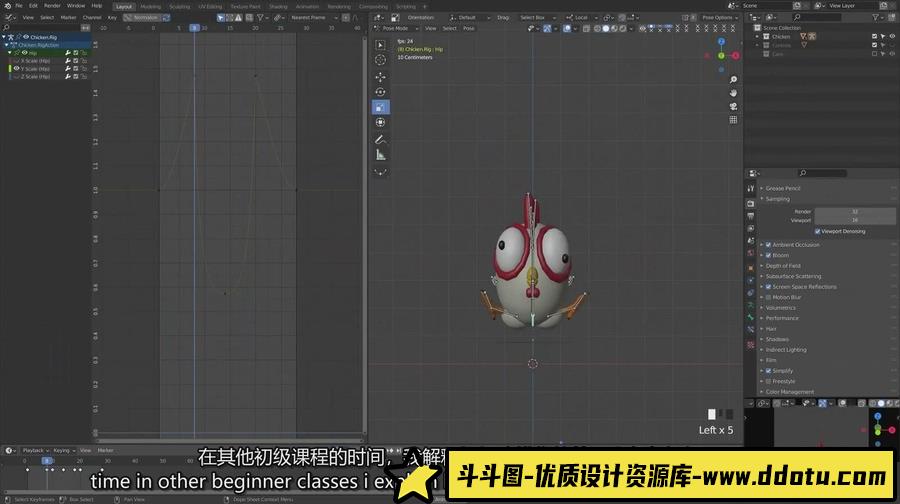900x504 pixels.
Task: Uncheck the Bloom checkbox
Action: coord(768,255)
